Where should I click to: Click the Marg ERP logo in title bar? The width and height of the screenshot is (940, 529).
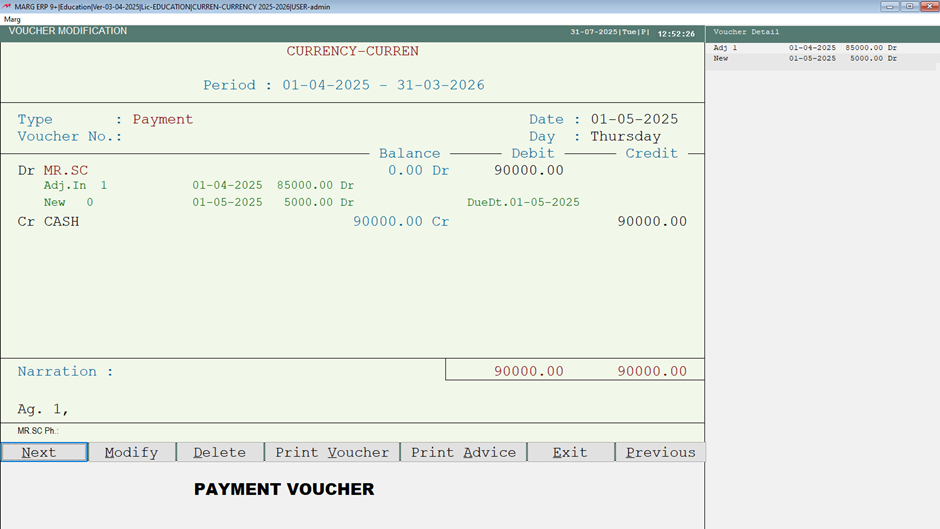8,6
